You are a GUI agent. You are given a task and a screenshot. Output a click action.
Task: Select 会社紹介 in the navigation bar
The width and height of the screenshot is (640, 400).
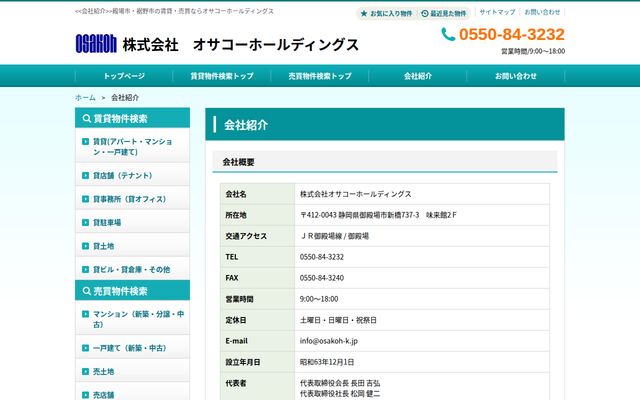click(418, 76)
